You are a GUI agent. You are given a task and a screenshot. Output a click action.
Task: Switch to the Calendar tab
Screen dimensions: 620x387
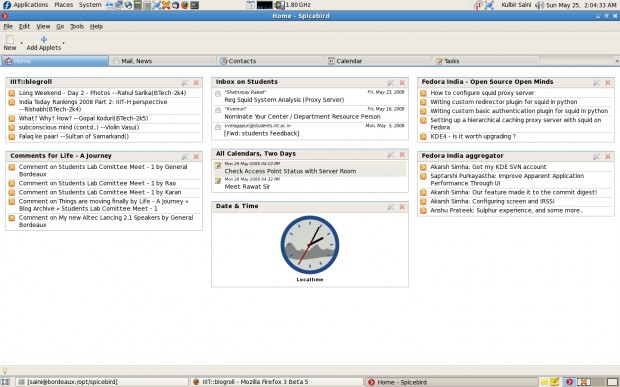[x=378, y=61]
